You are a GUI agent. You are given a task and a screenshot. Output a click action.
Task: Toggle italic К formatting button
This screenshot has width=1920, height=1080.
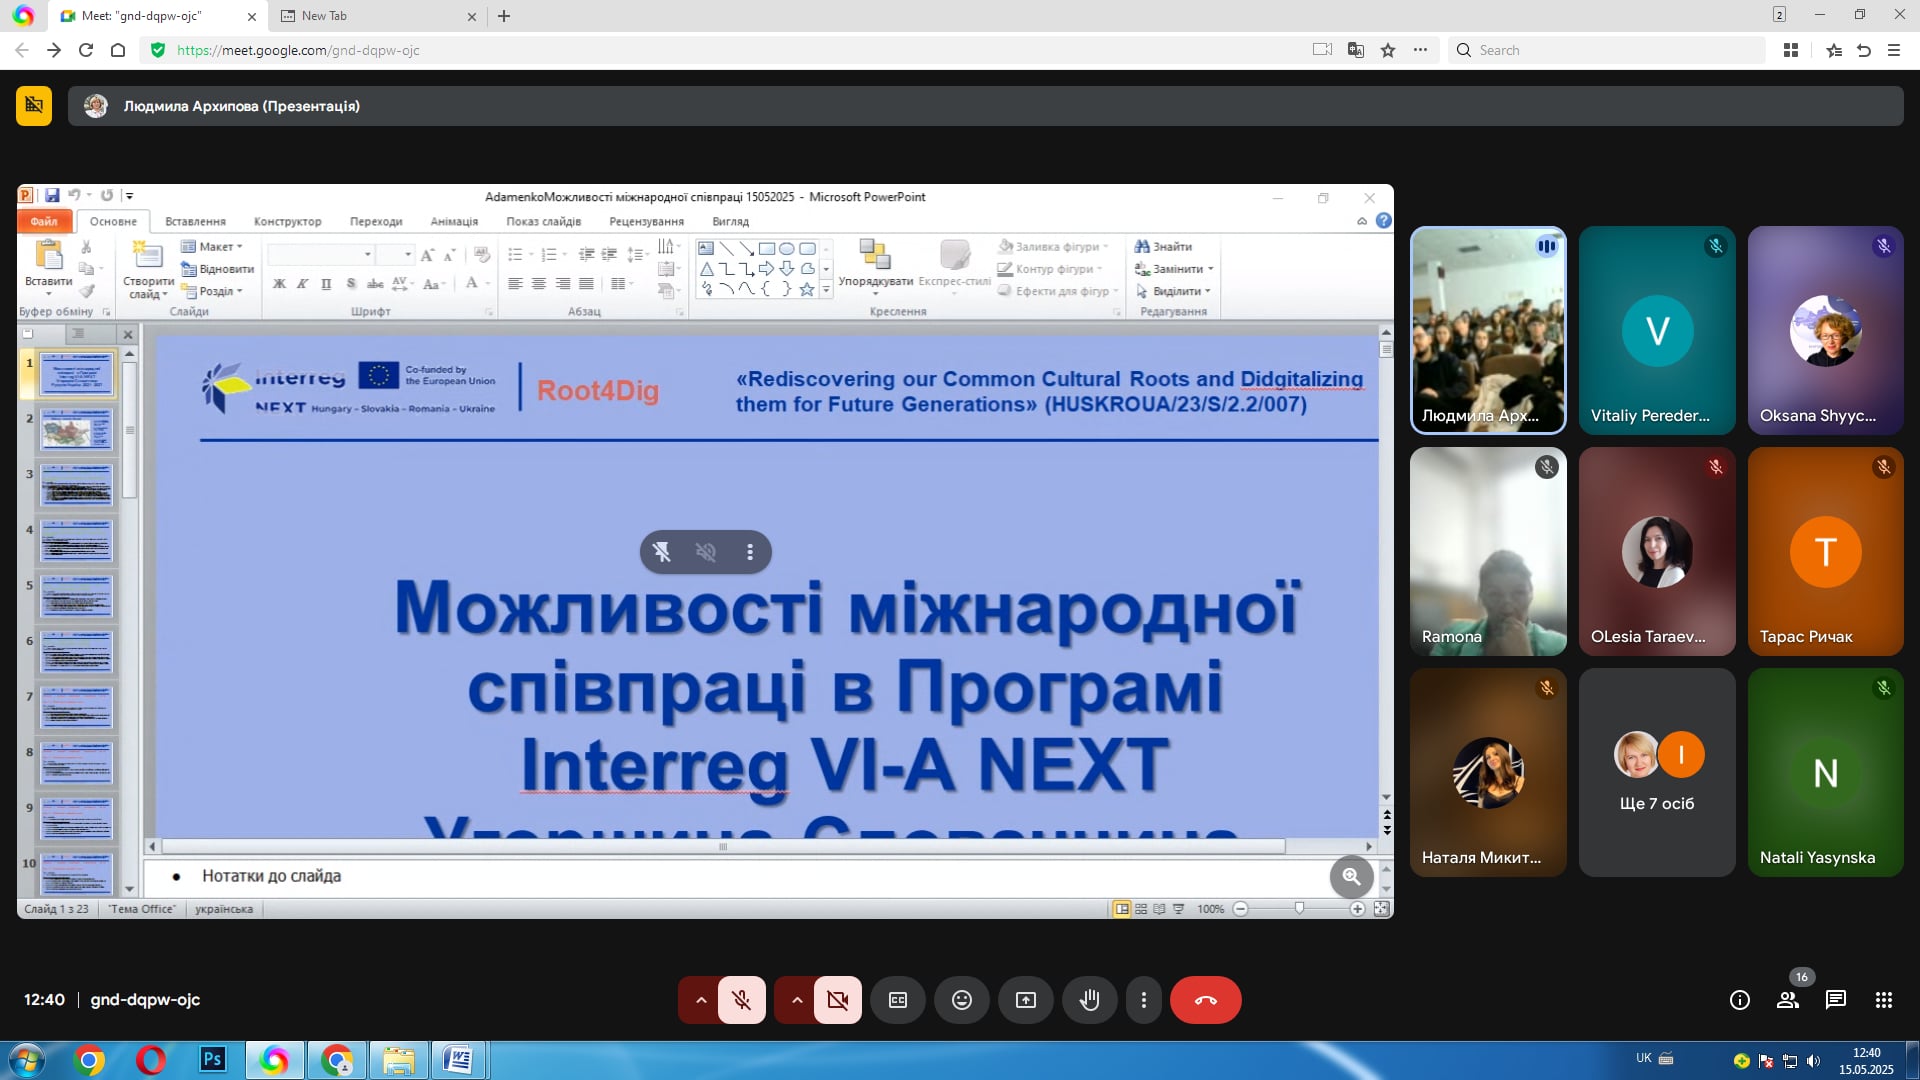302,284
